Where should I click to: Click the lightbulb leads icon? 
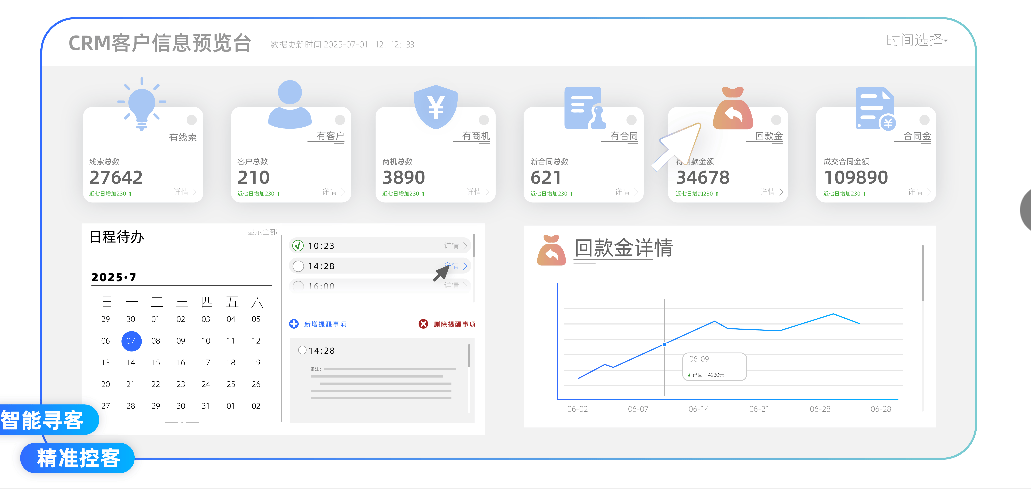[x=141, y=102]
